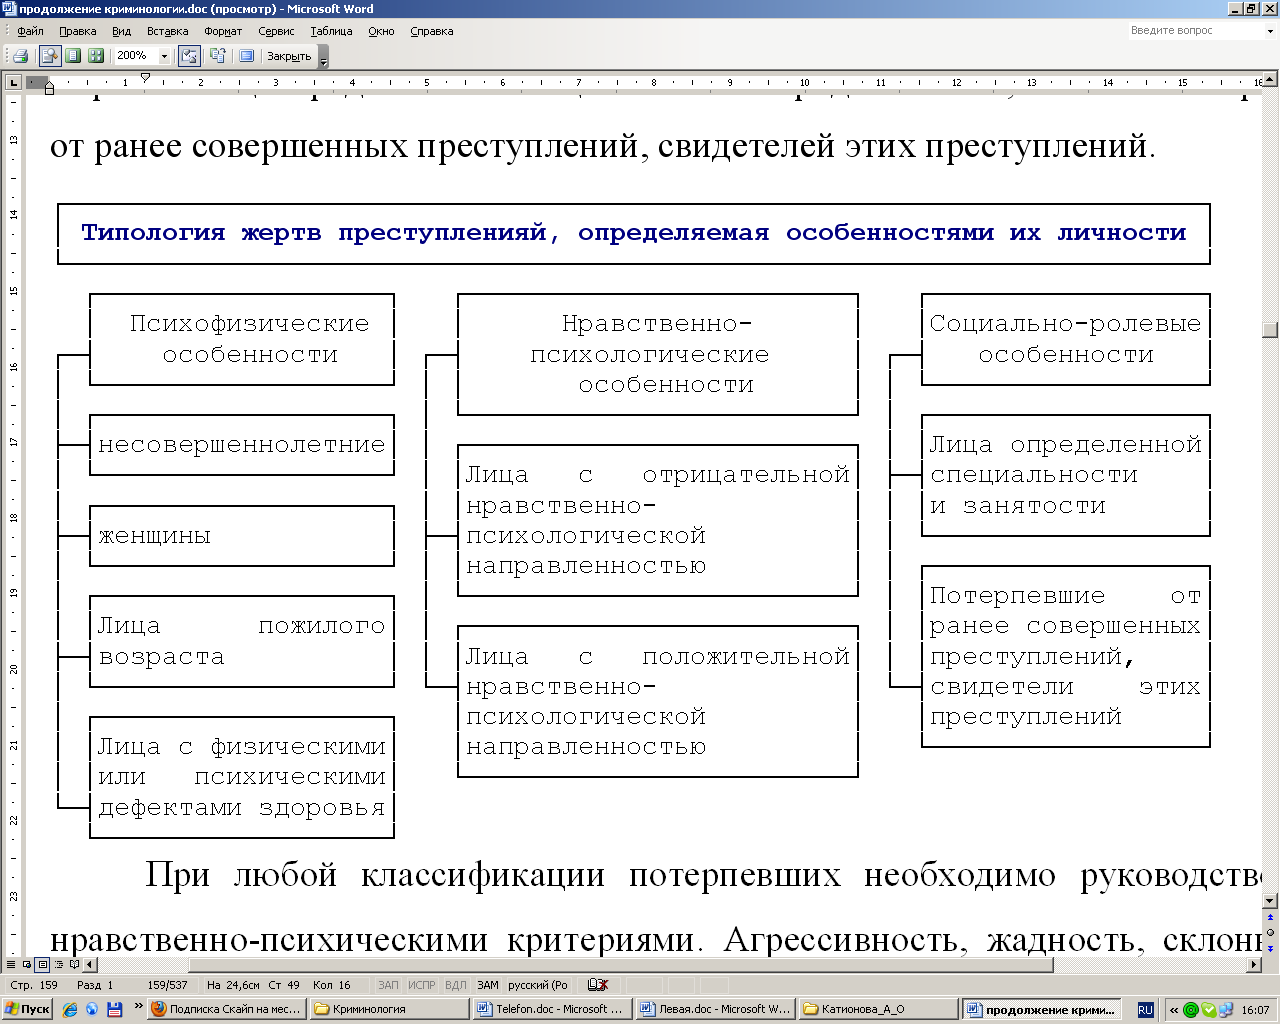Enable Full Screen view icon
Image resolution: width=1280 pixels, height=1024 pixels.
[246, 55]
